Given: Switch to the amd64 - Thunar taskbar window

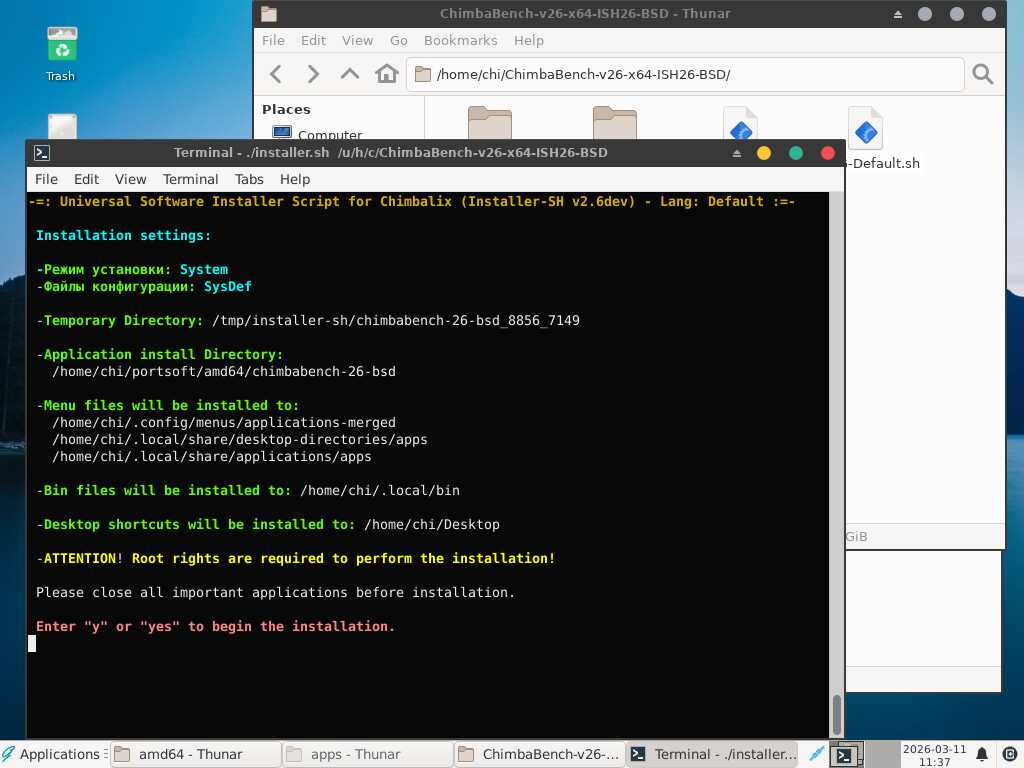Looking at the screenshot, I should [193, 754].
